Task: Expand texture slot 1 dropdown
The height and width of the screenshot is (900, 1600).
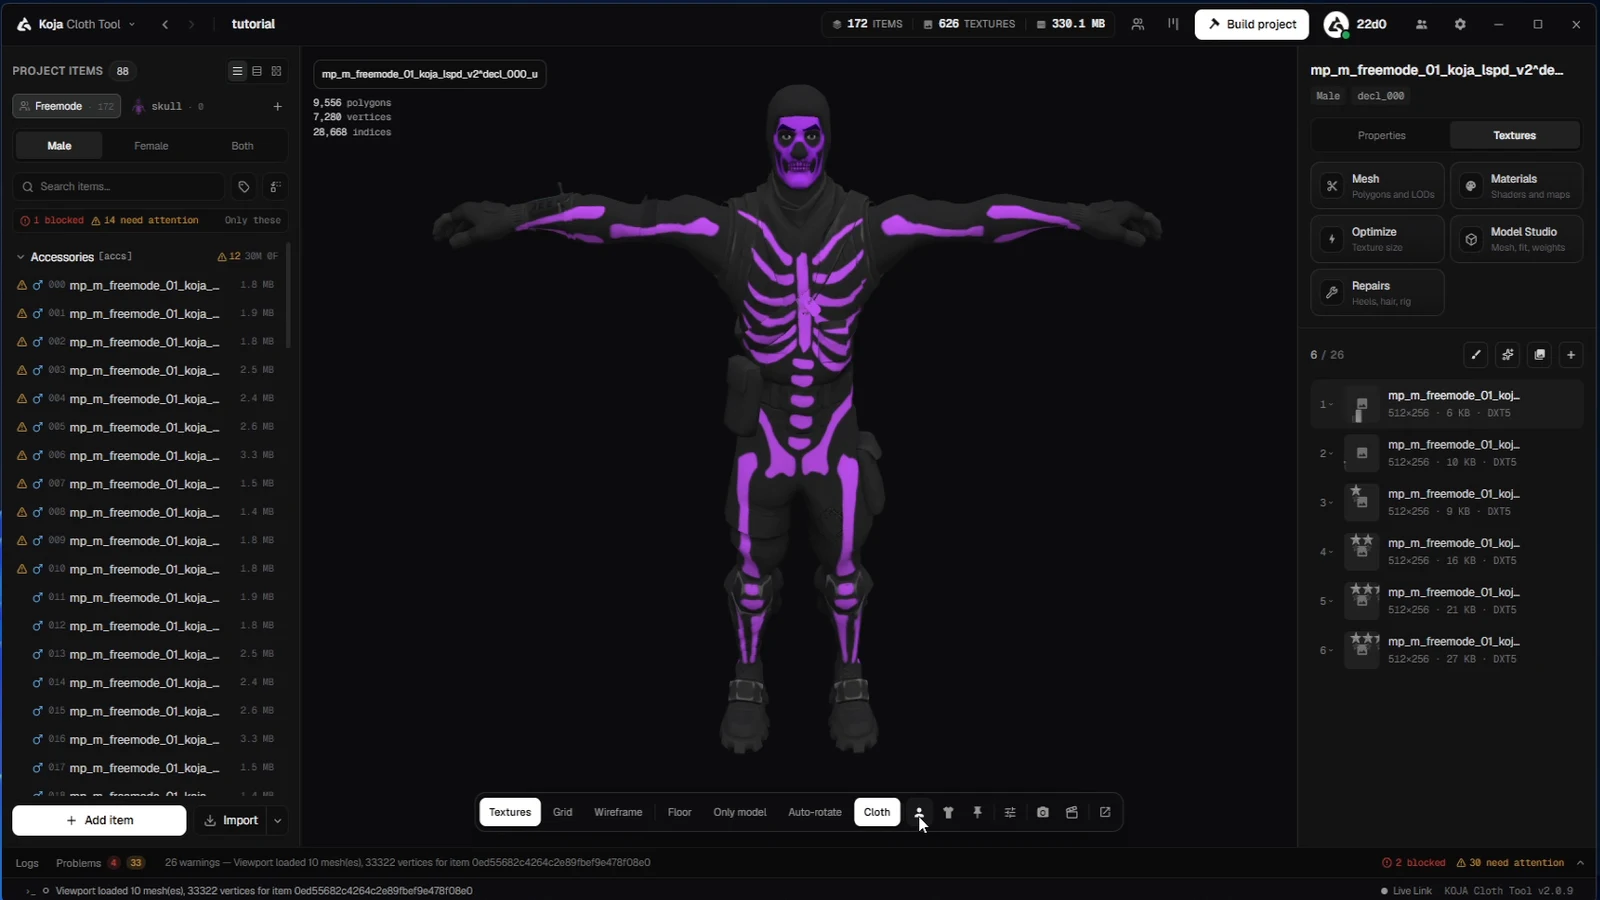Action: pos(1326,405)
